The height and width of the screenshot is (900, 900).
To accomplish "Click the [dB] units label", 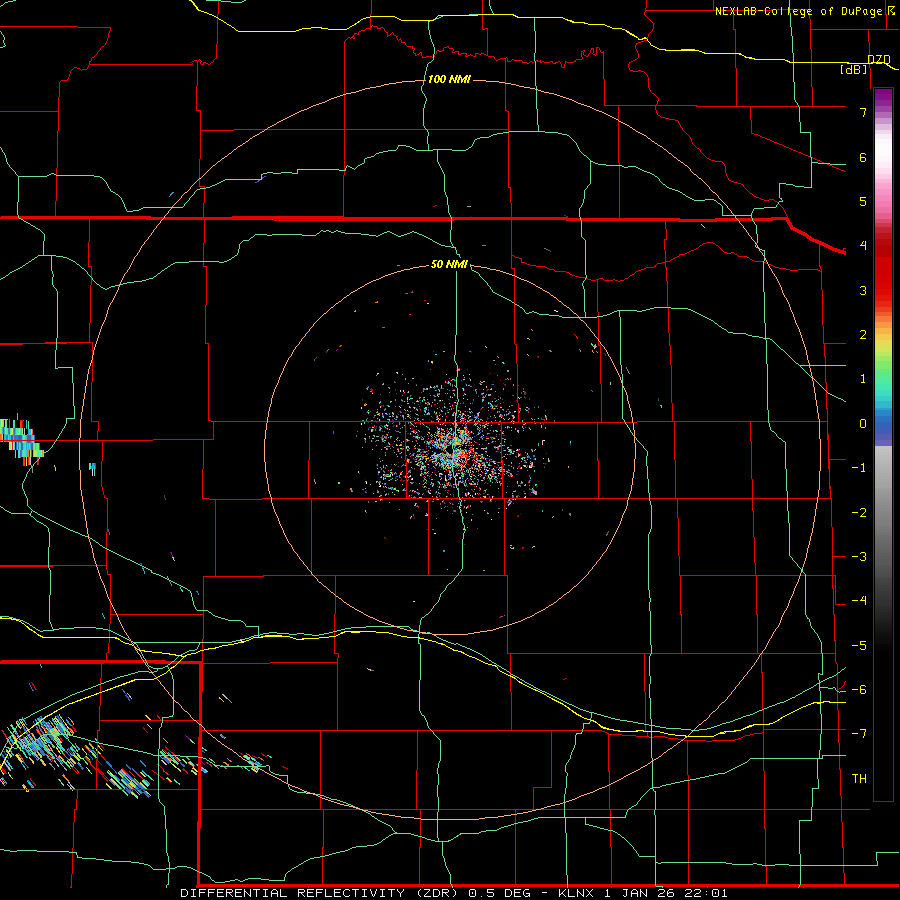I will point(854,69).
